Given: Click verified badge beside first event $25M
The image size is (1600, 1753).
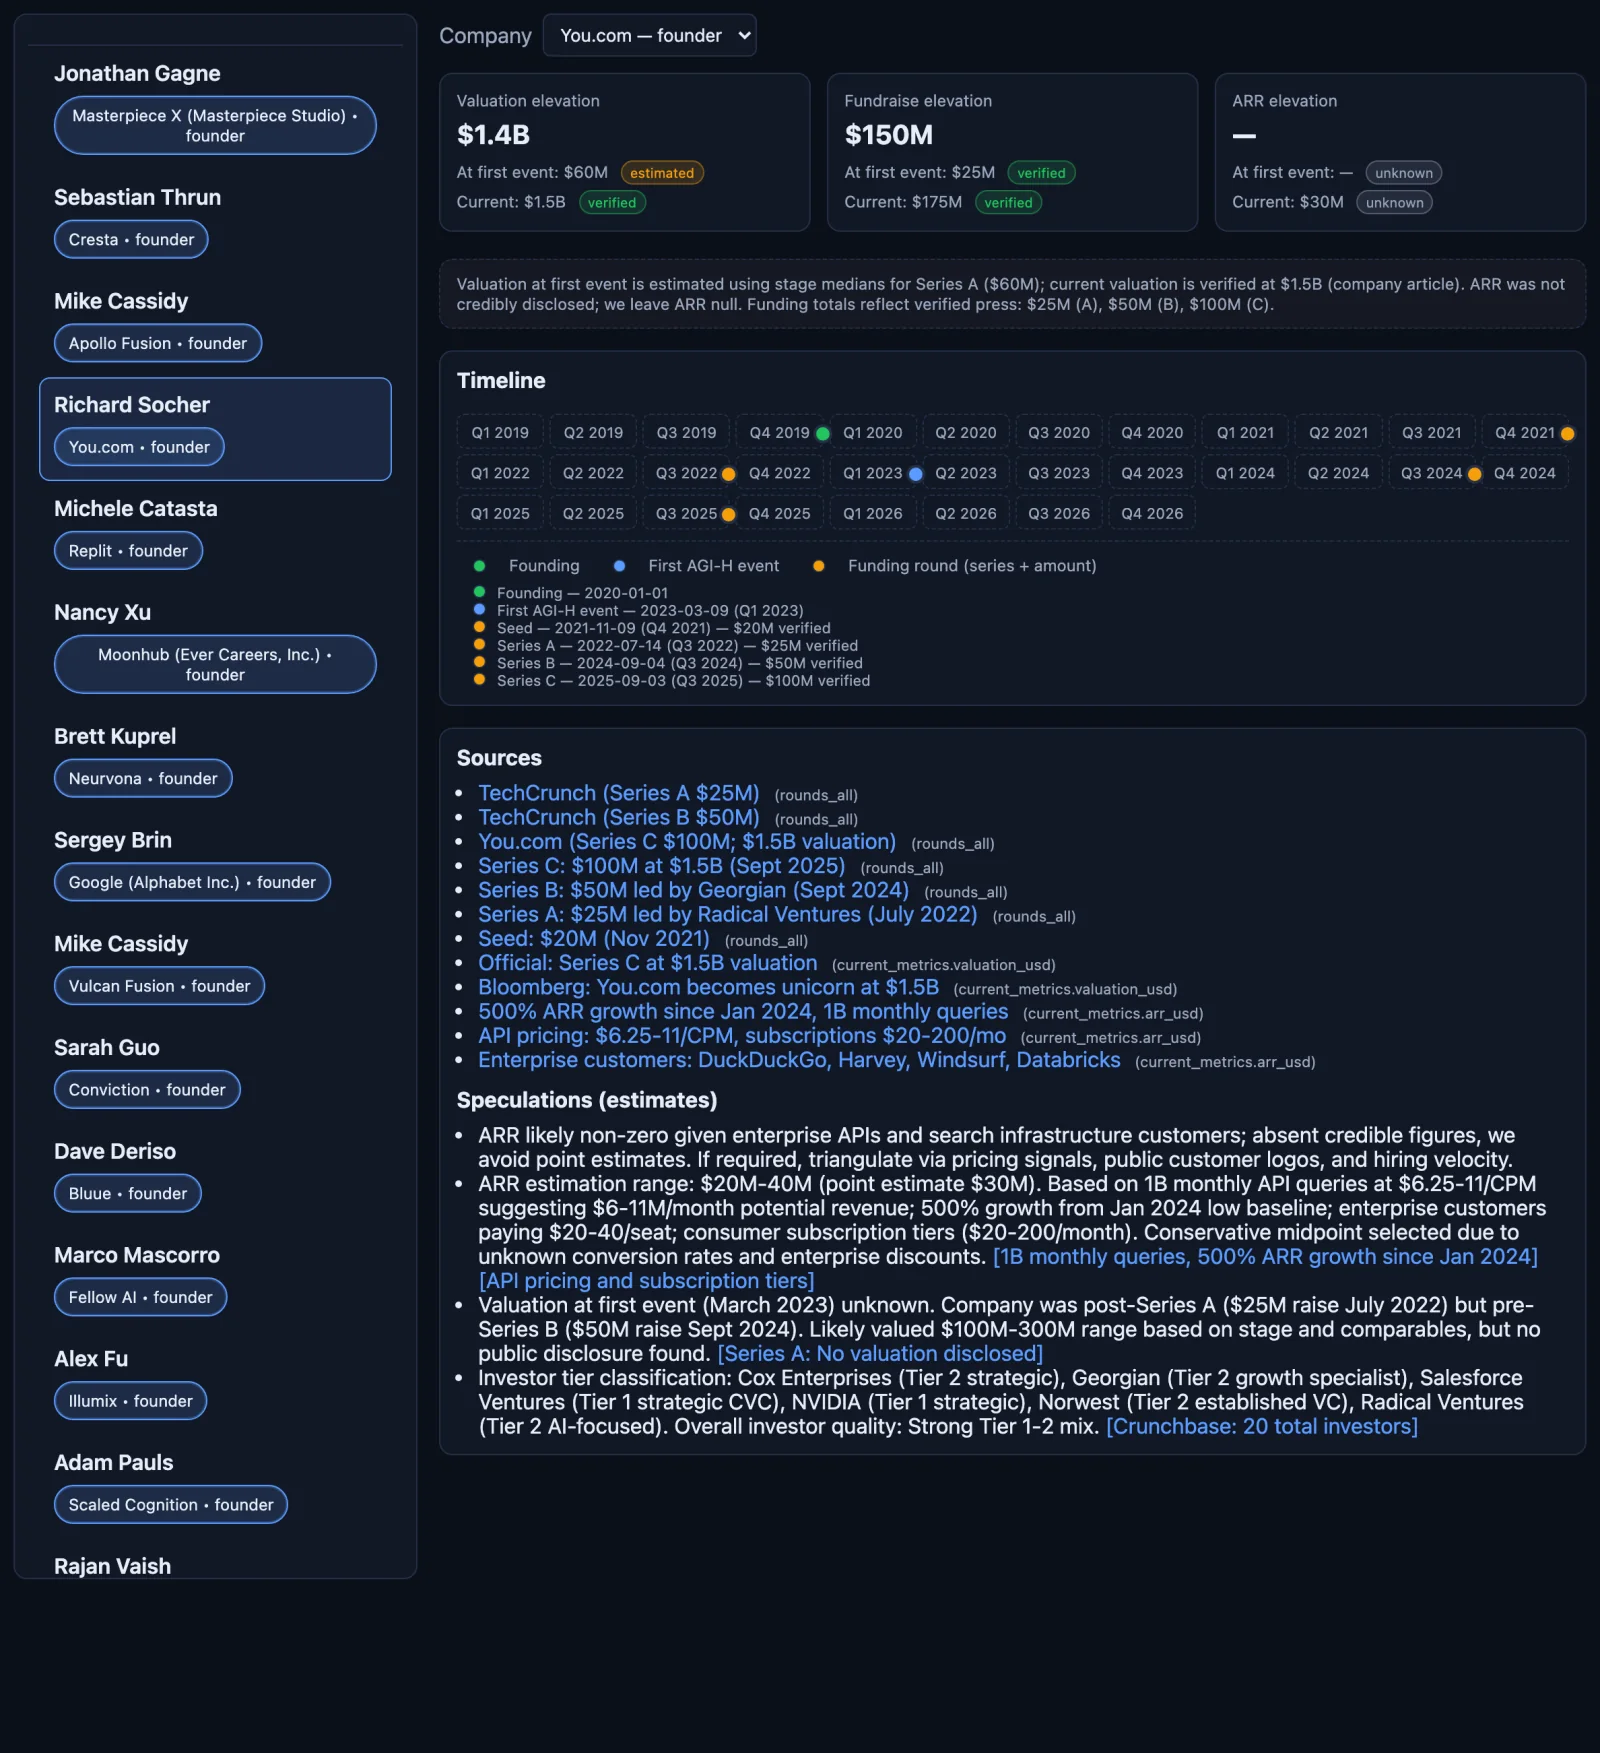Looking at the screenshot, I should click(x=1041, y=173).
